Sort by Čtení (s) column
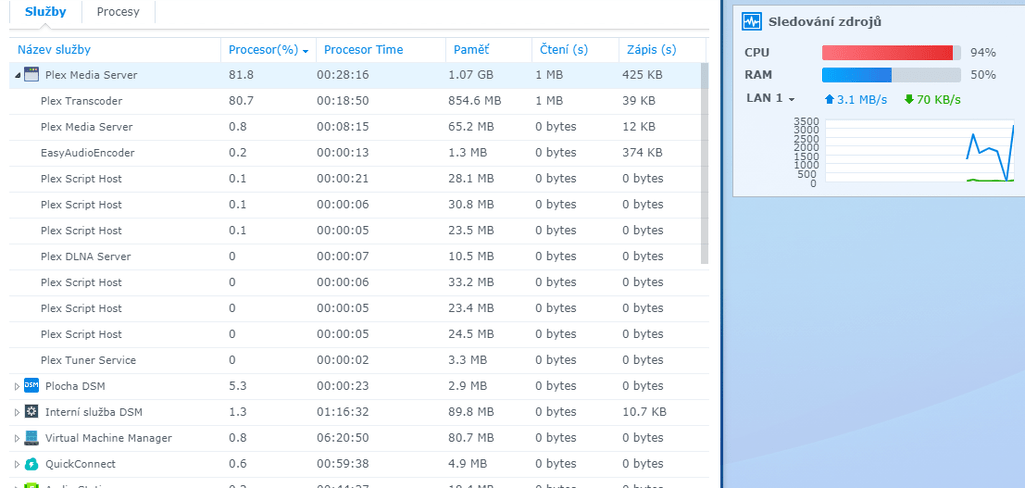The image size is (1025, 488). (563, 50)
